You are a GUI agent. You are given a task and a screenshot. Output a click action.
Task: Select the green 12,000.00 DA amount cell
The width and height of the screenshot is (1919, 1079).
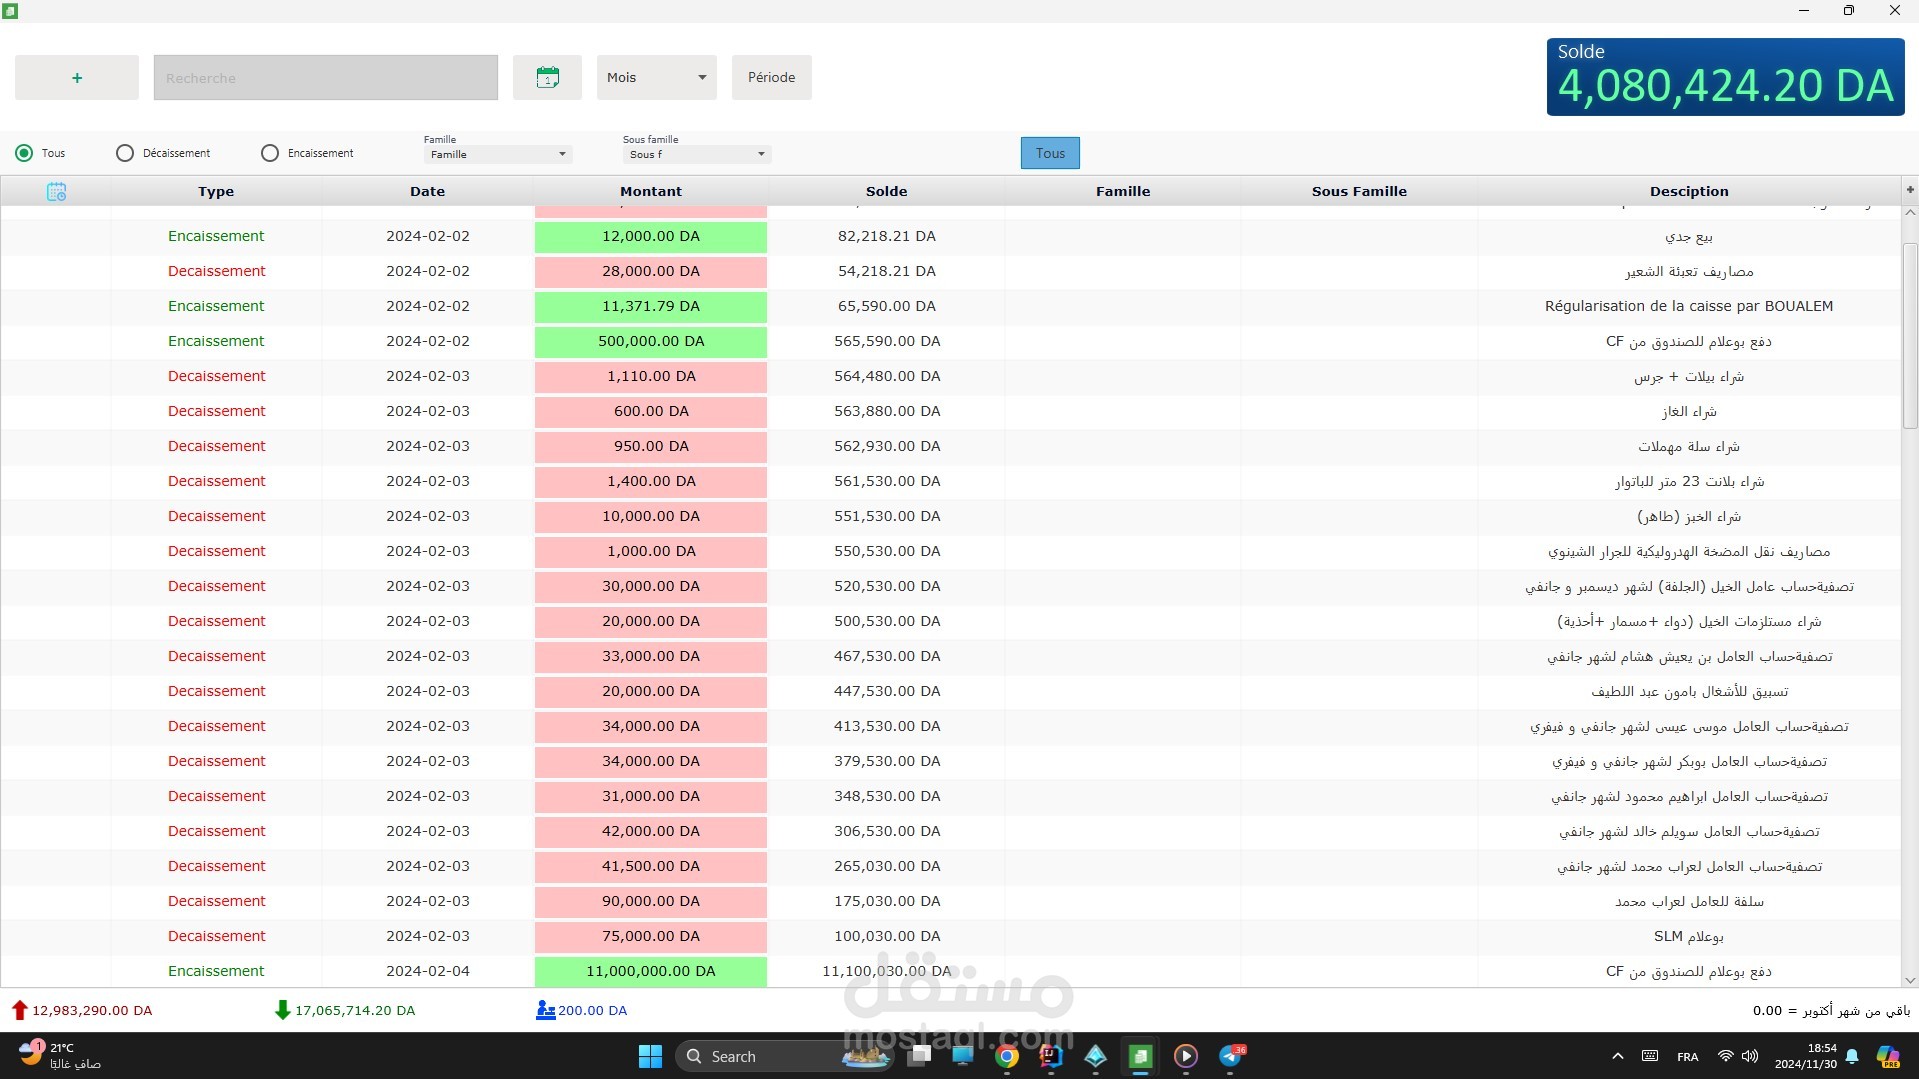pos(651,237)
